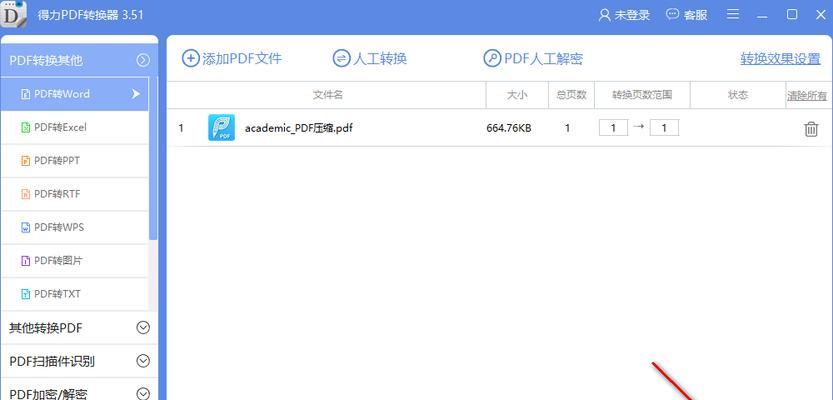Click the 大小 column header

tap(517, 95)
